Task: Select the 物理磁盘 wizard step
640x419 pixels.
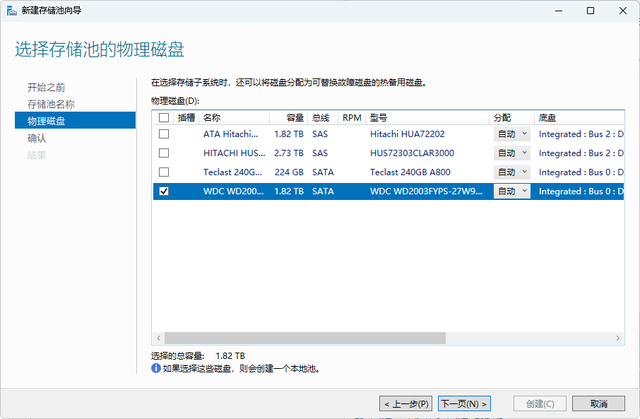Action: click(75, 120)
